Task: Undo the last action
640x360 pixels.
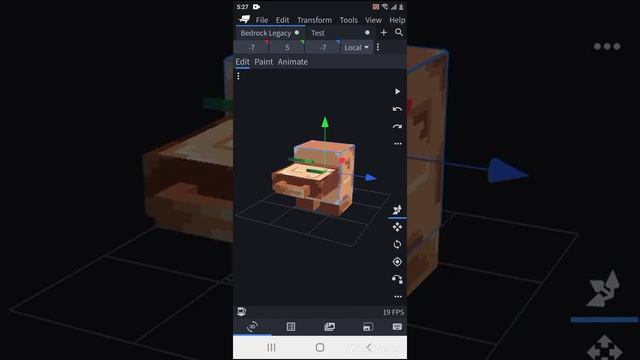Action: point(397,109)
